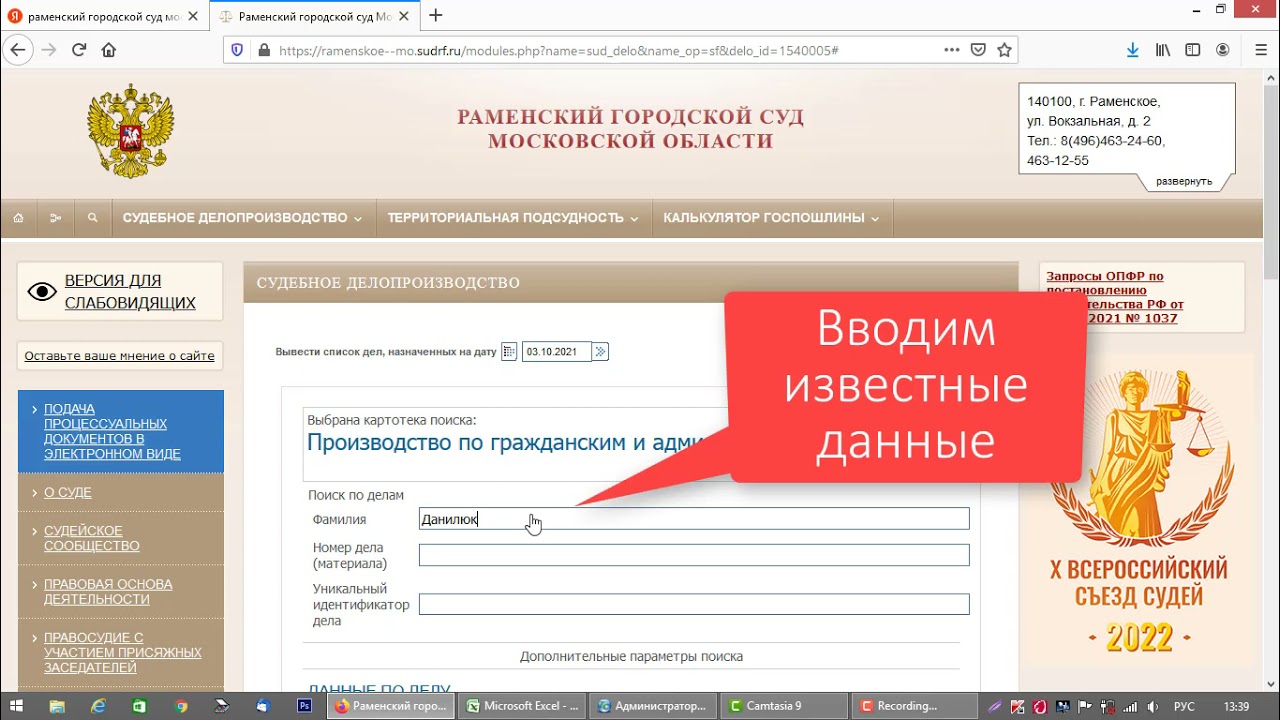
Task: Open the page actions three-dot menu
Action: click(x=952, y=50)
